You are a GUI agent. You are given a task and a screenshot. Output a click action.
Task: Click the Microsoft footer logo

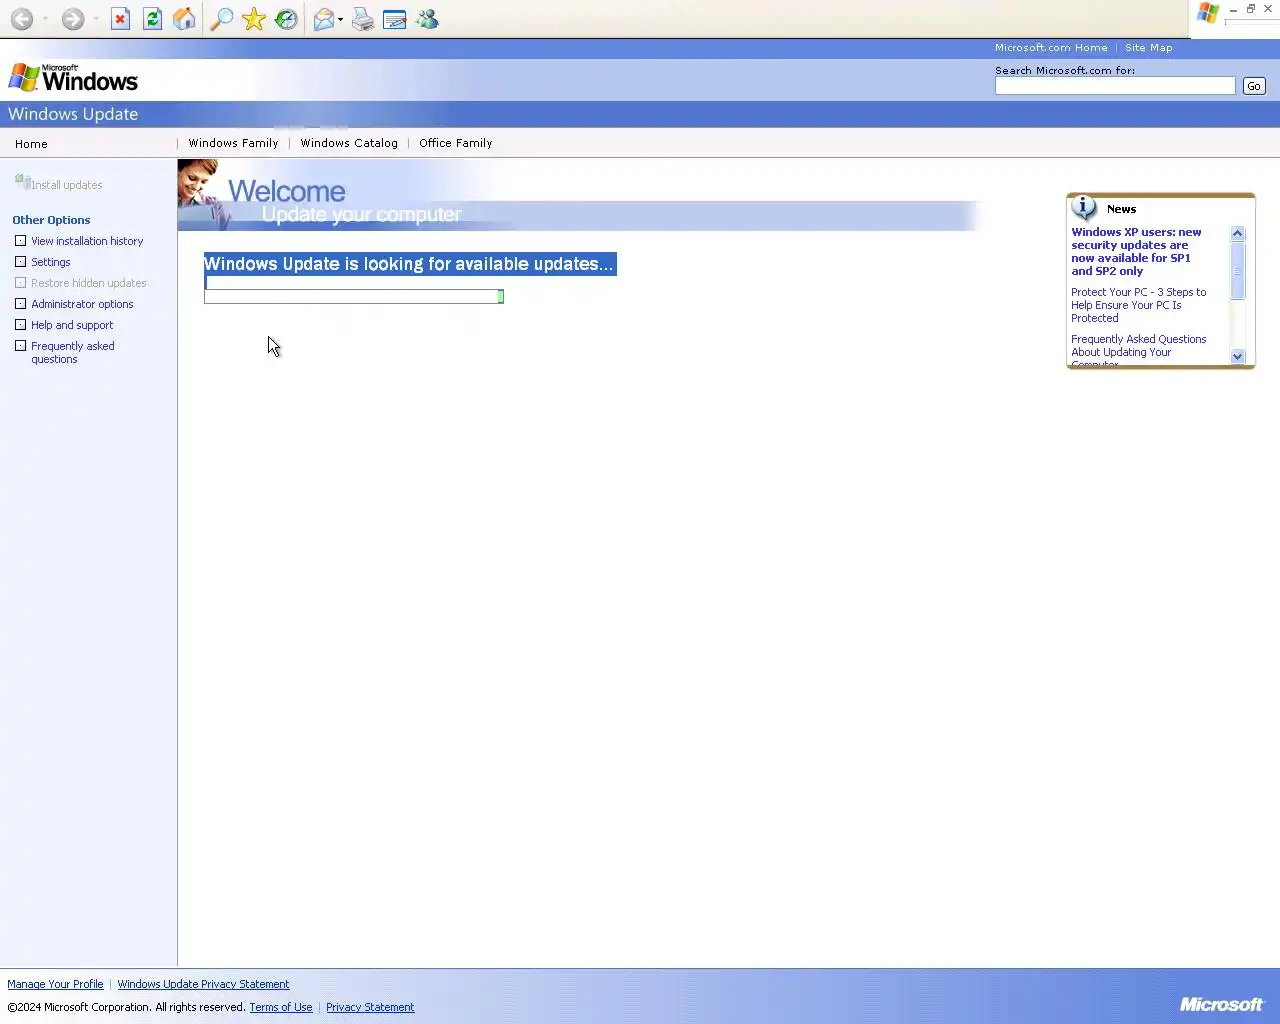[x=1221, y=1004]
